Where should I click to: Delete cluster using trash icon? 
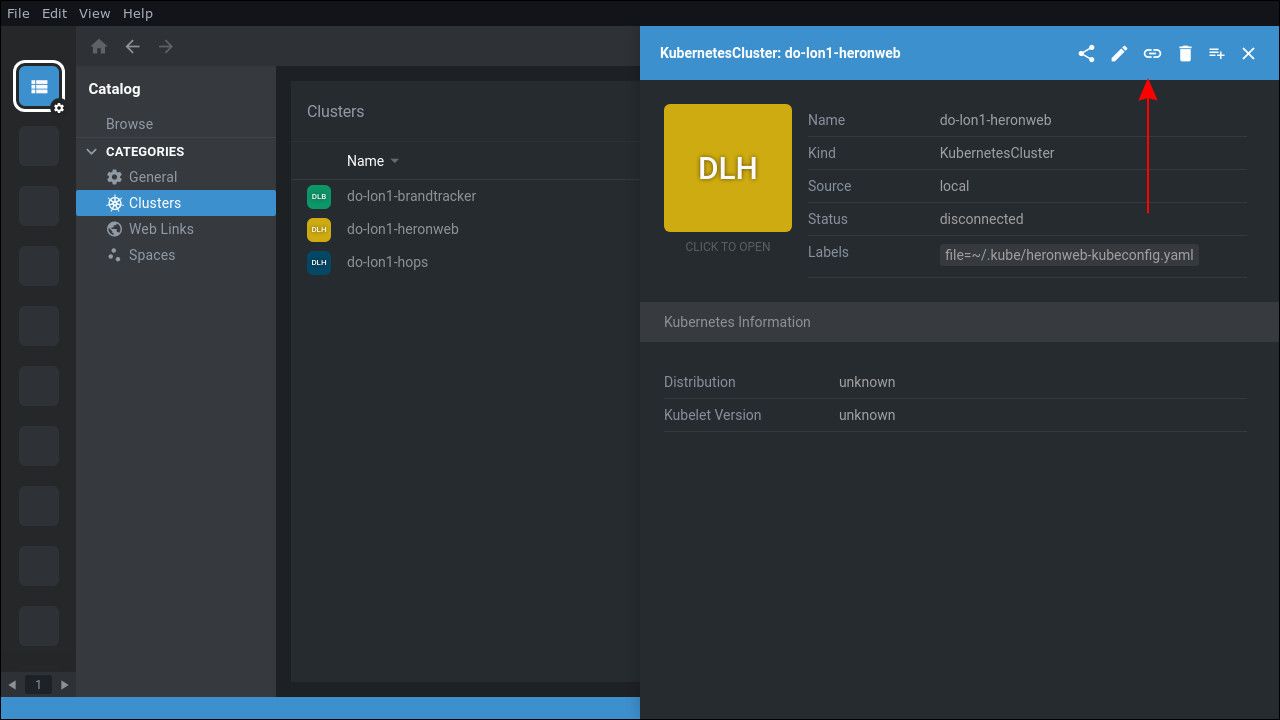click(x=1185, y=54)
